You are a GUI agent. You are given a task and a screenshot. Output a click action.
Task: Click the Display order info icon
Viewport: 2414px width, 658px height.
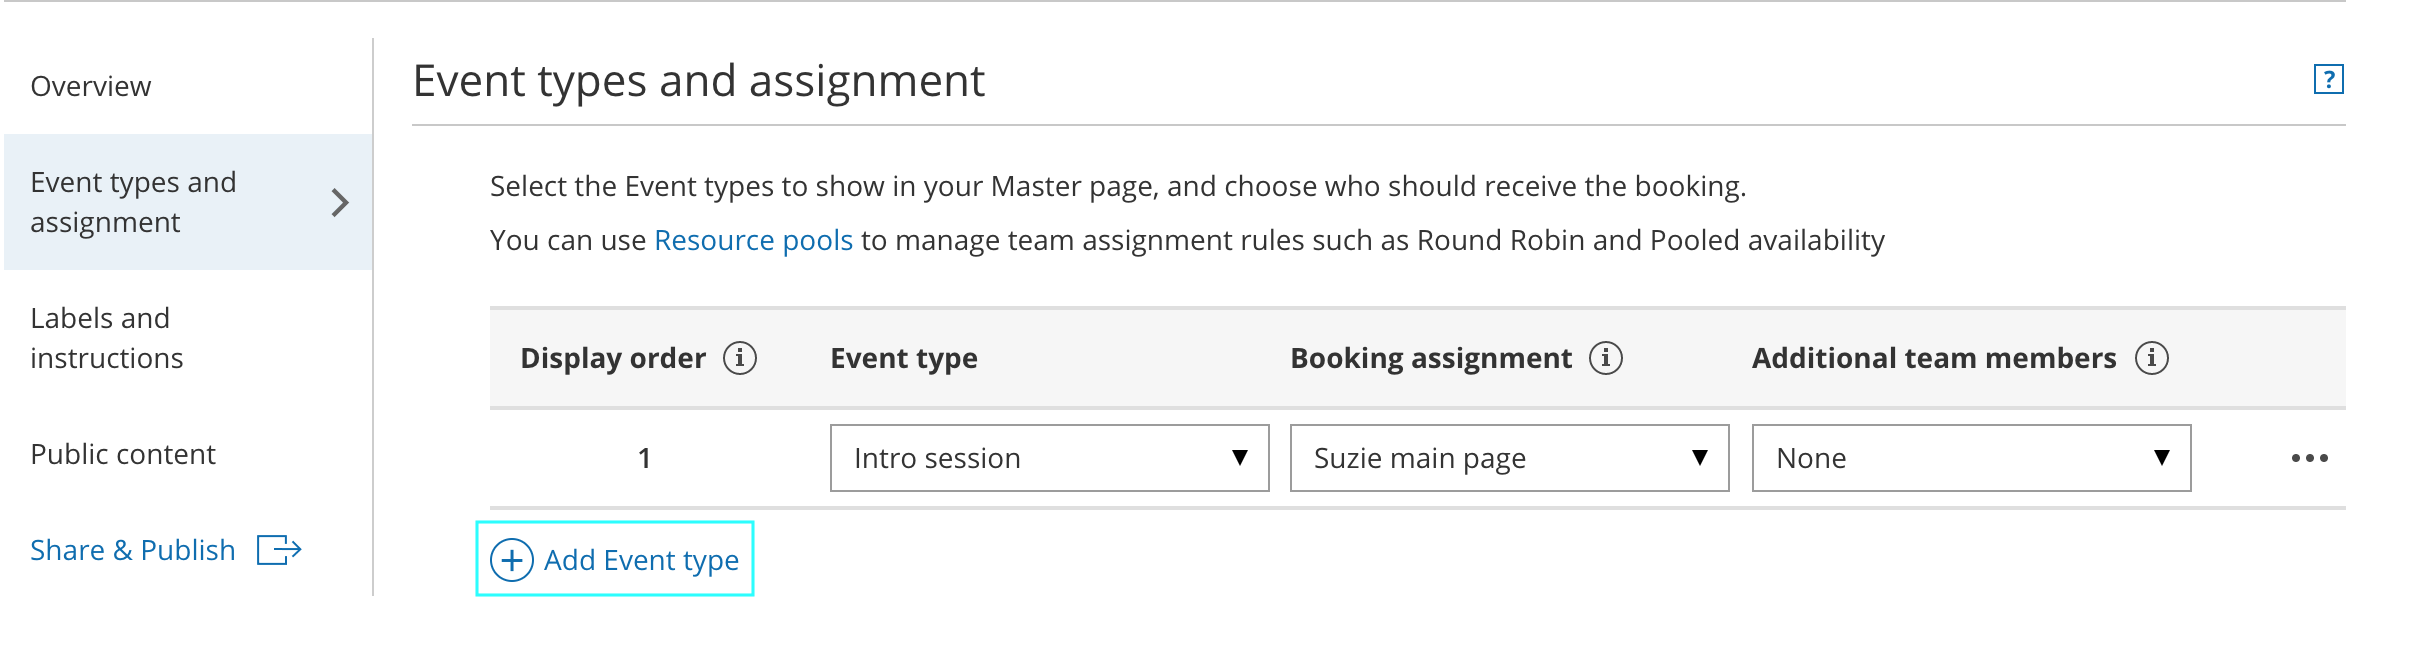pos(740,358)
